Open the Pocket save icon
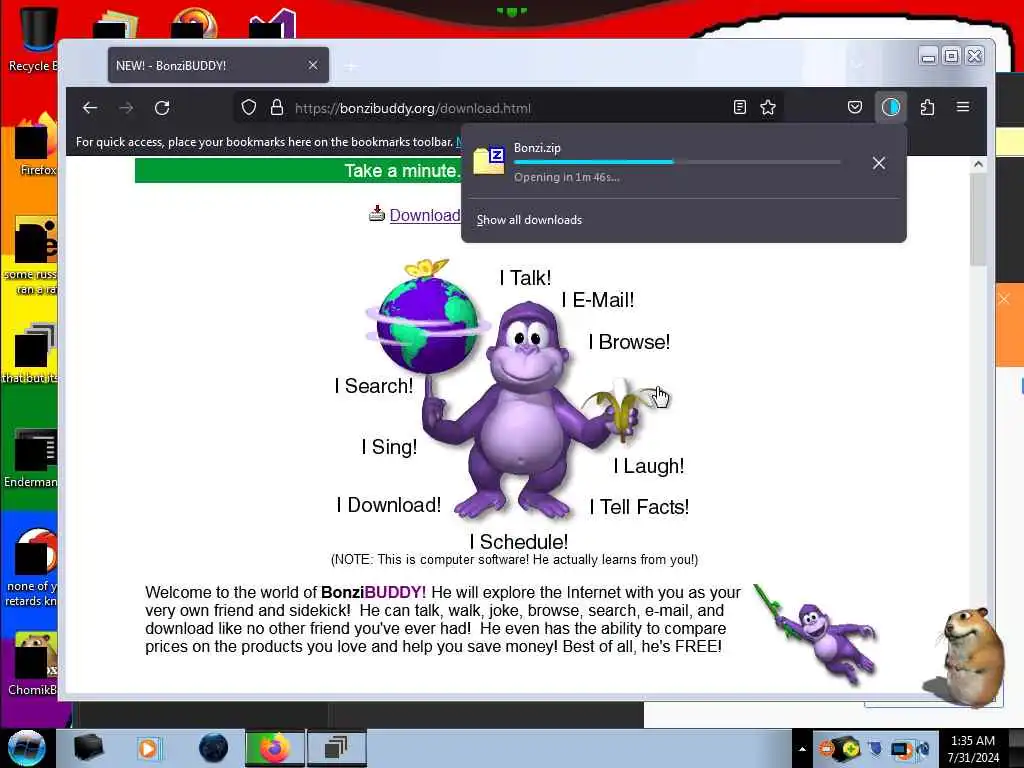This screenshot has width=1024, height=768. click(855, 107)
